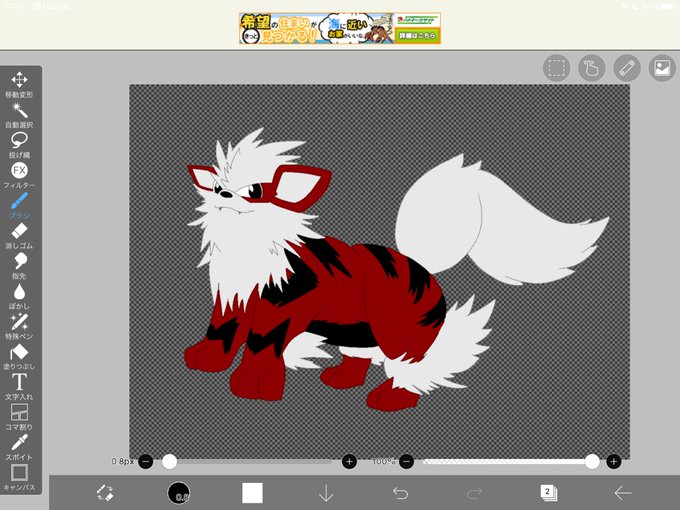The width and height of the screenshot is (680, 510).
Task: Open the material image button
Action: coord(662,68)
